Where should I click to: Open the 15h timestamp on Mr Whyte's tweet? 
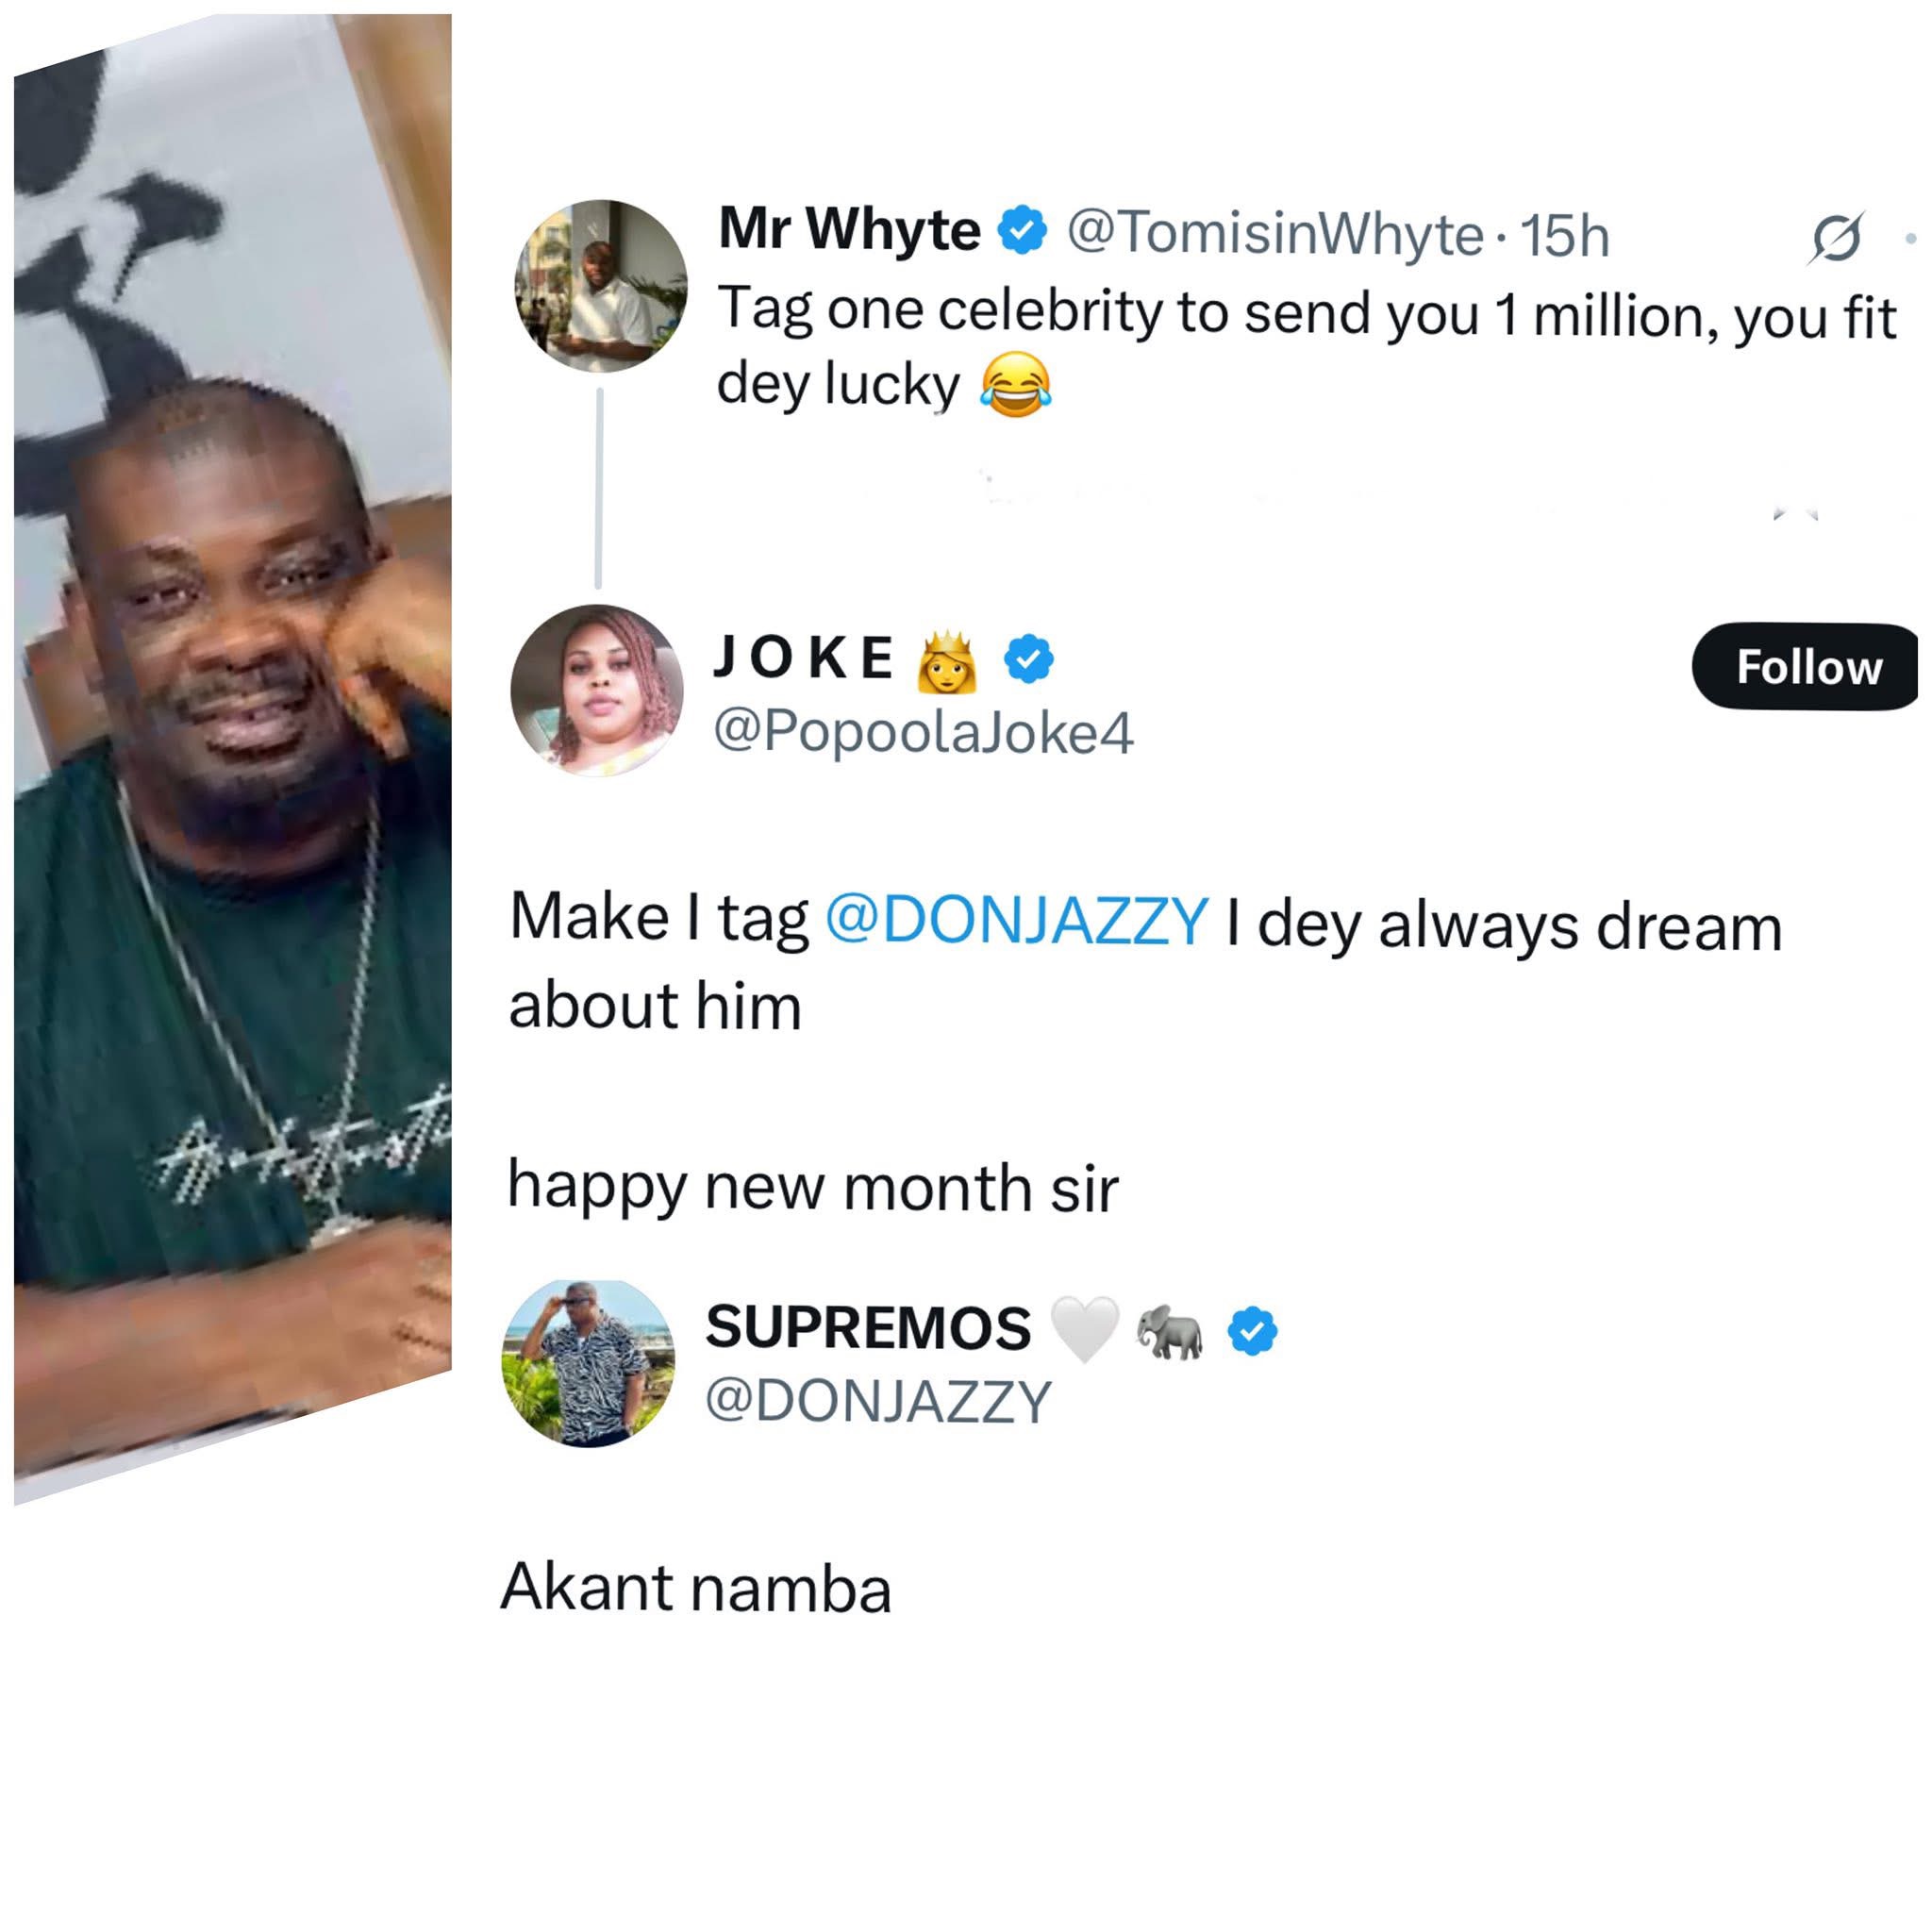point(1563,236)
